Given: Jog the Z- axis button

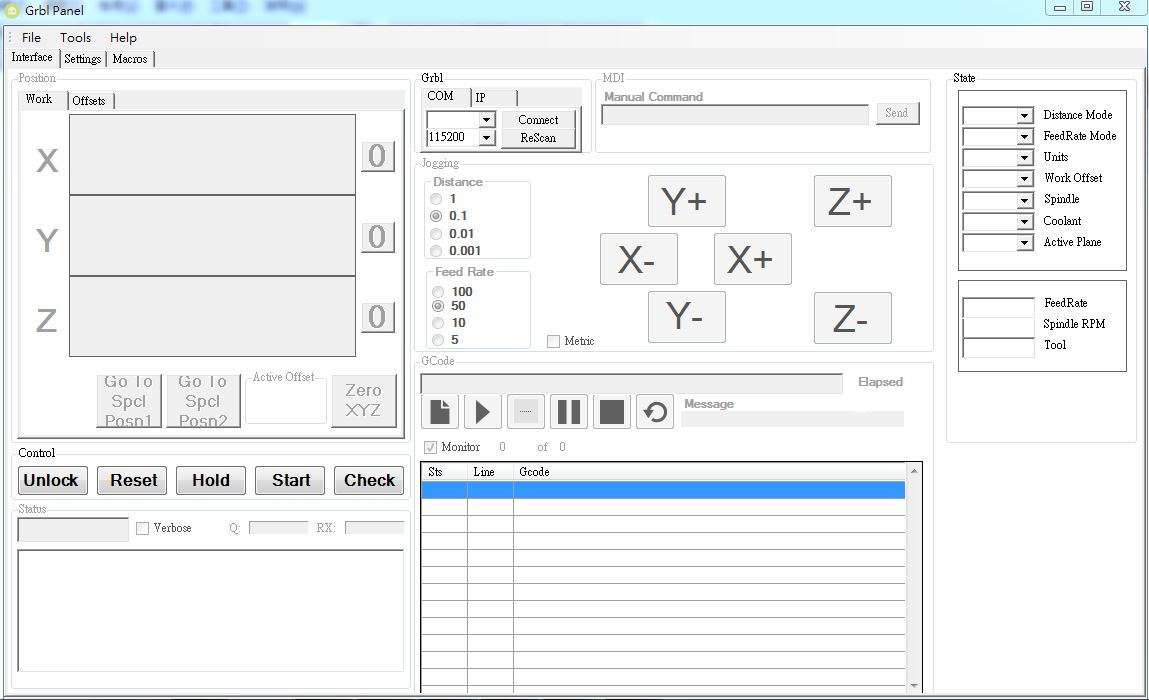Looking at the screenshot, I should (x=852, y=318).
